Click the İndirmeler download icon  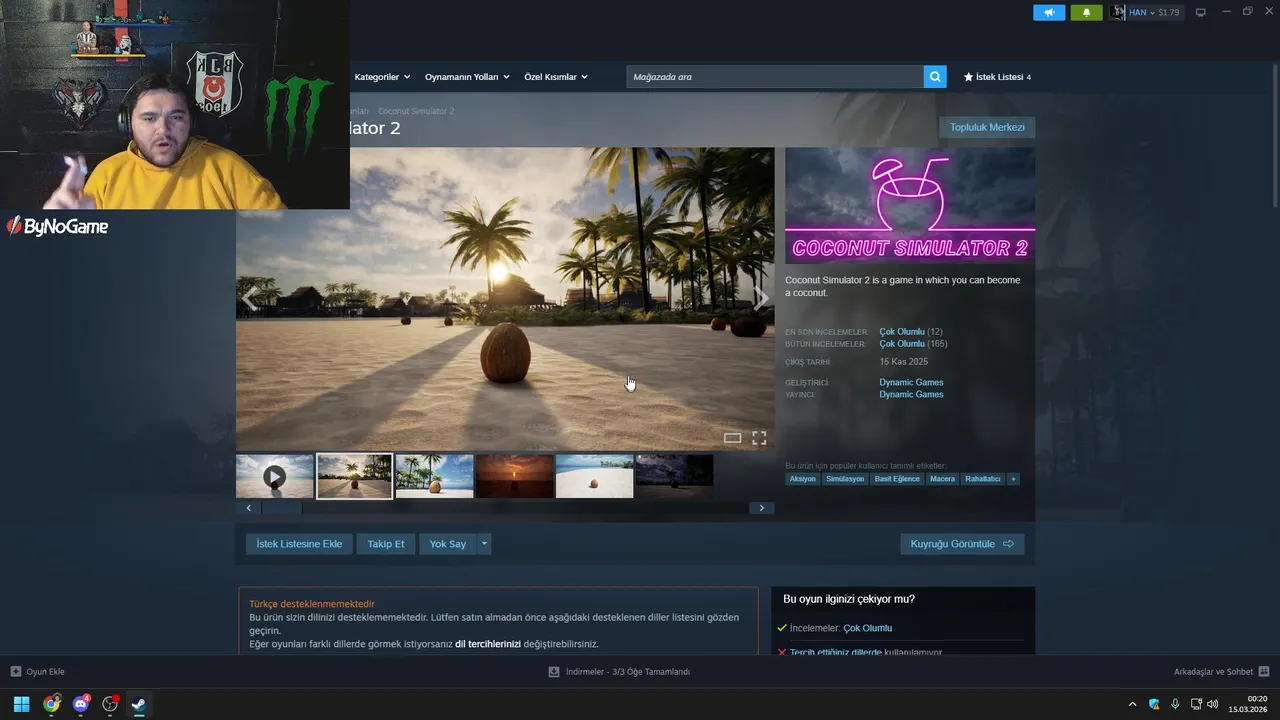554,672
